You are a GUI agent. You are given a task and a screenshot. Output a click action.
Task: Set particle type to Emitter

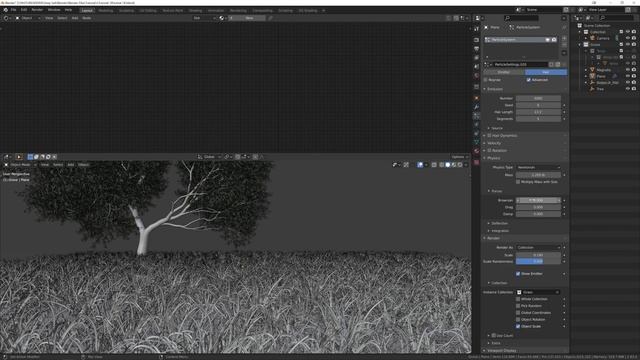[504, 72]
